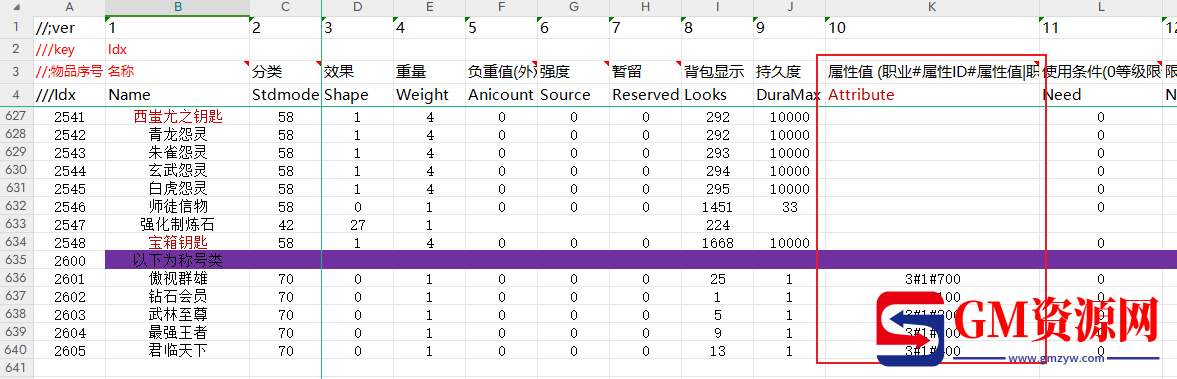Click the 'Weight' cell

430,95
